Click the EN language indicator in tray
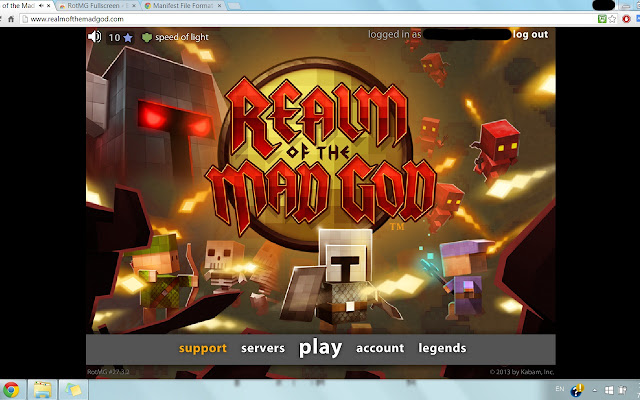 [560, 389]
